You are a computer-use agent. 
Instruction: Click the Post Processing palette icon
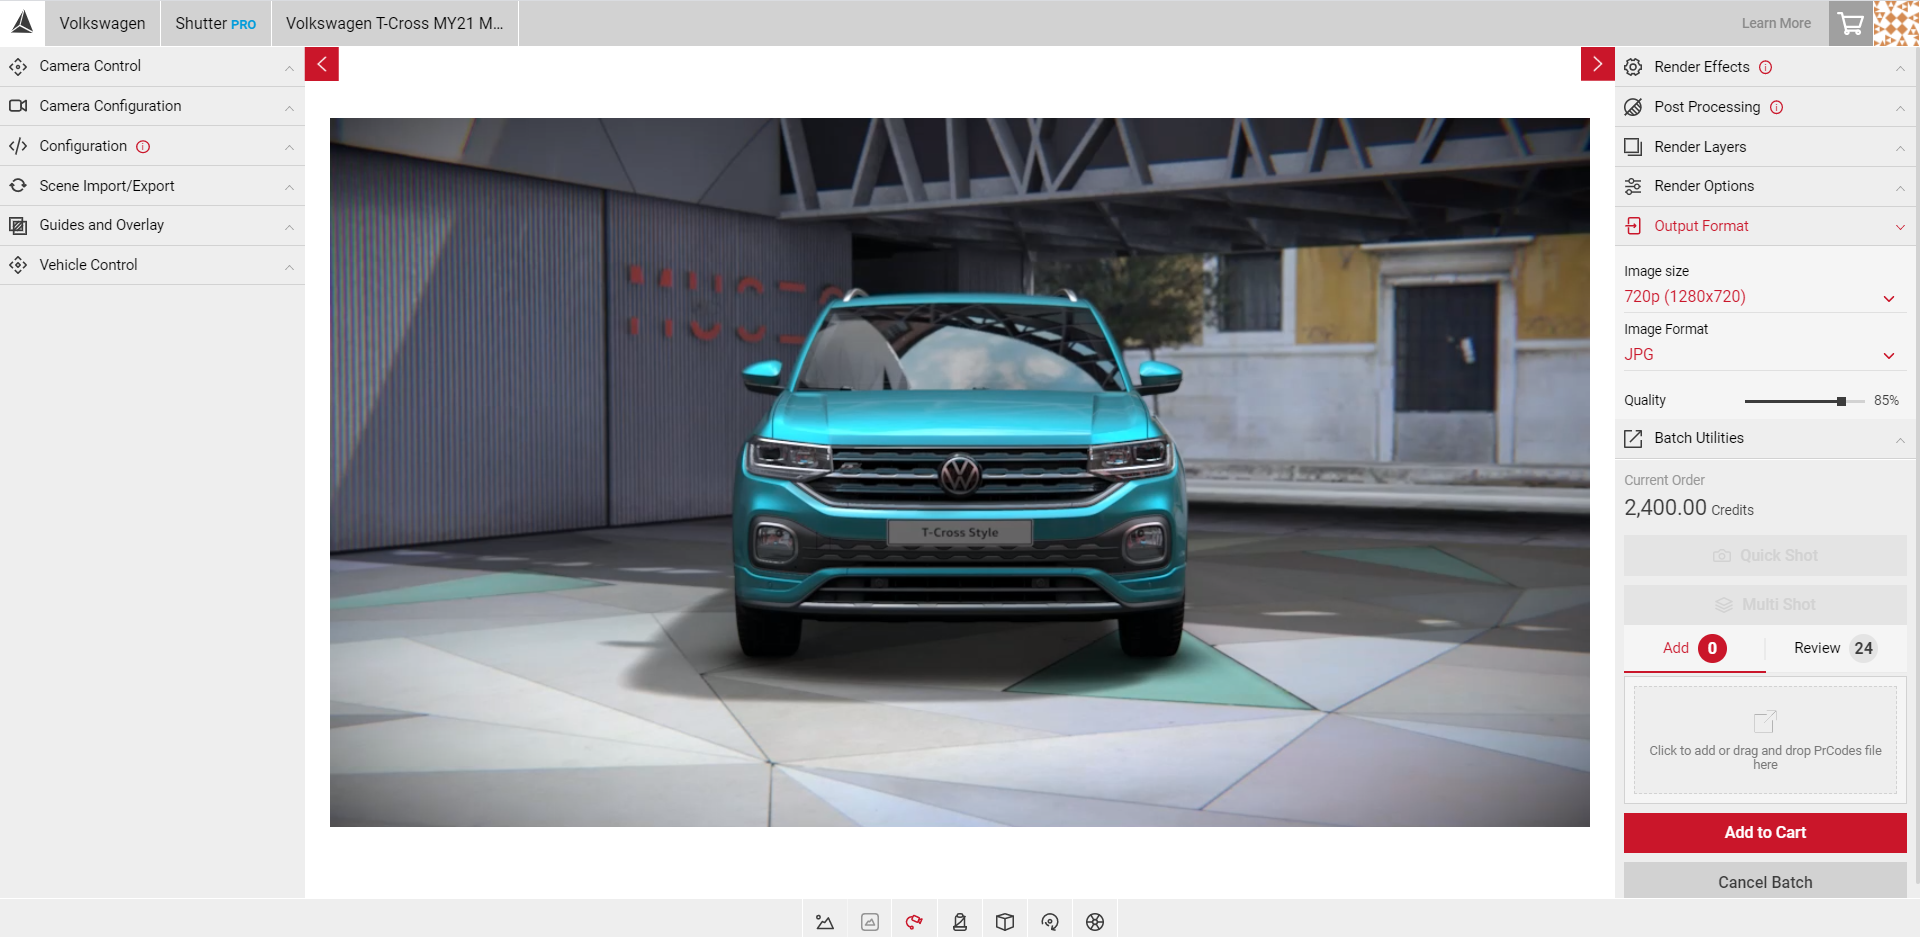(1633, 107)
